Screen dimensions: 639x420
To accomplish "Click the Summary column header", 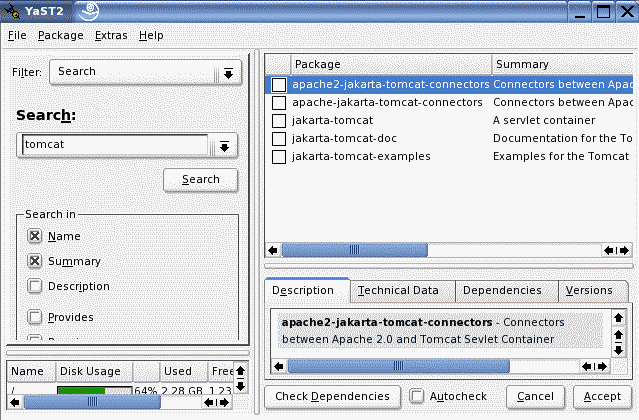I will tap(563, 64).
